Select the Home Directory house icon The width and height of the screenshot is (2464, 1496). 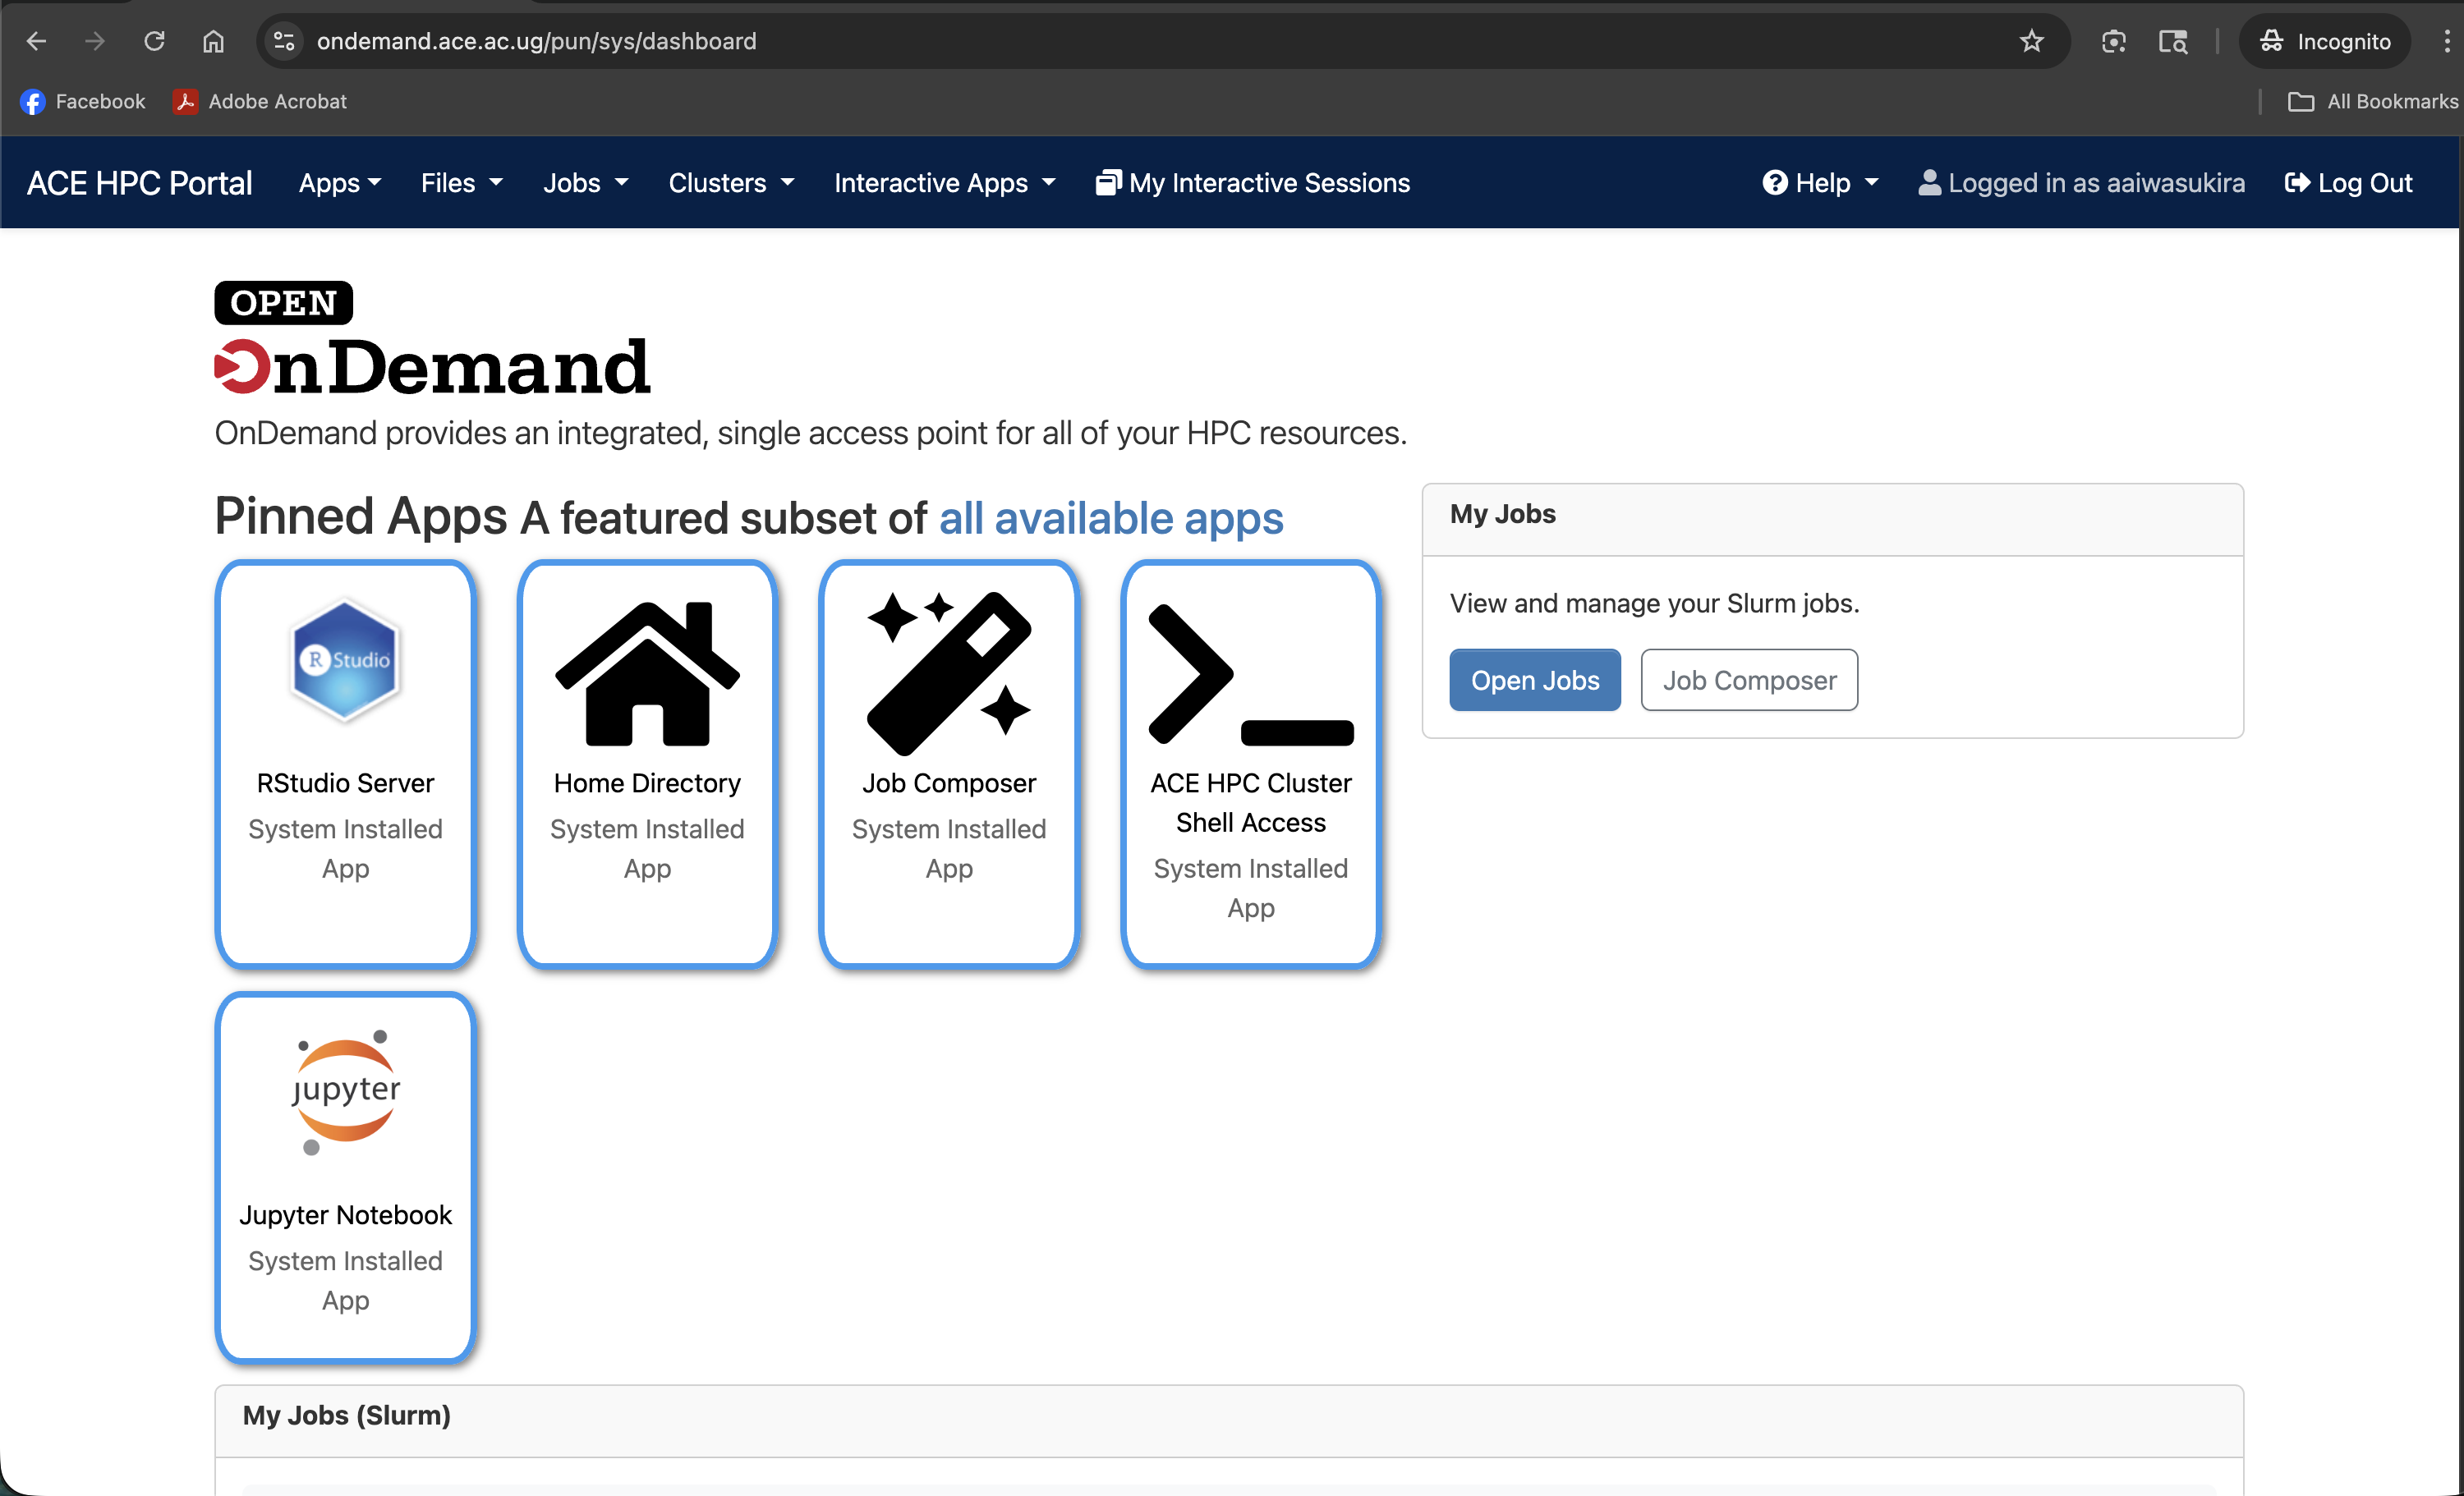[x=646, y=670]
